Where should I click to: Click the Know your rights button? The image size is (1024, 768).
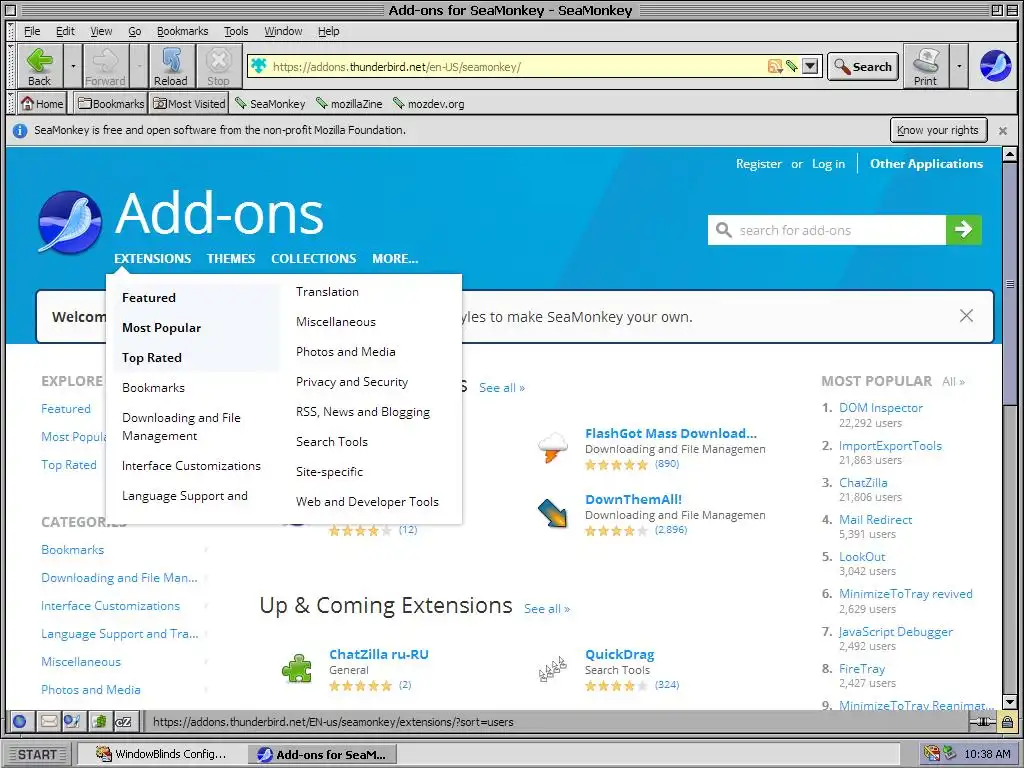click(938, 130)
